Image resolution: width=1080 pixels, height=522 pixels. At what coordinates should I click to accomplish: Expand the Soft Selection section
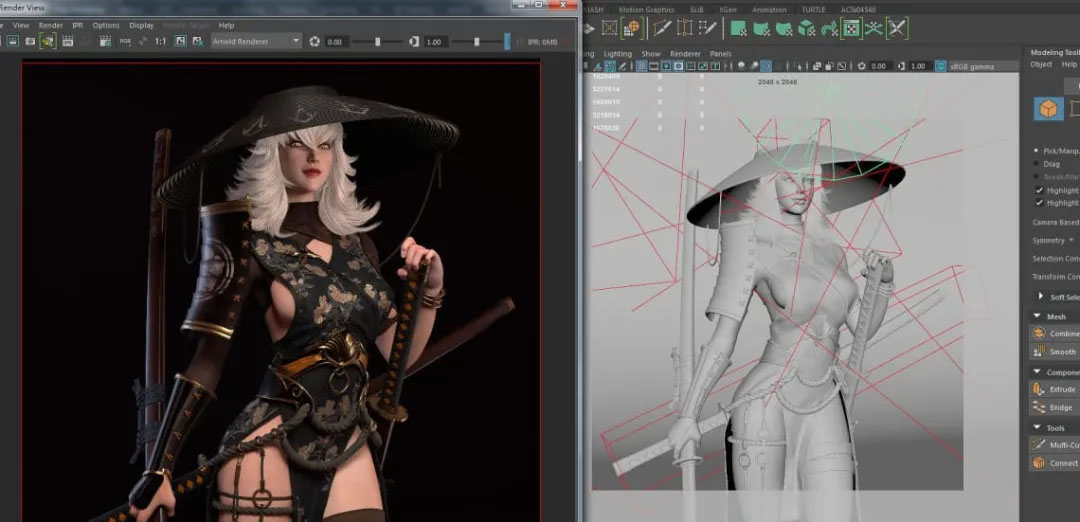[1041, 297]
